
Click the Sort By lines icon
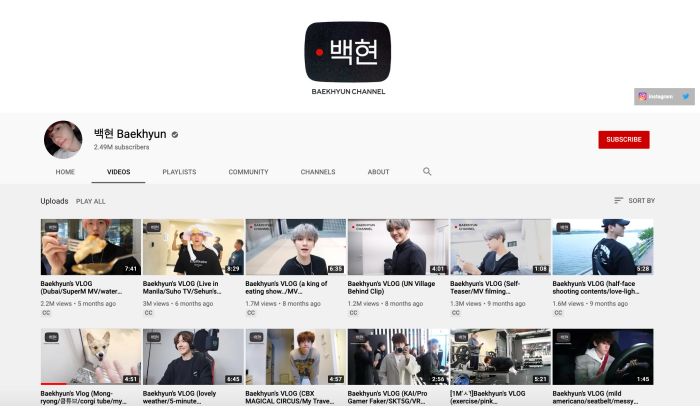[x=618, y=201]
